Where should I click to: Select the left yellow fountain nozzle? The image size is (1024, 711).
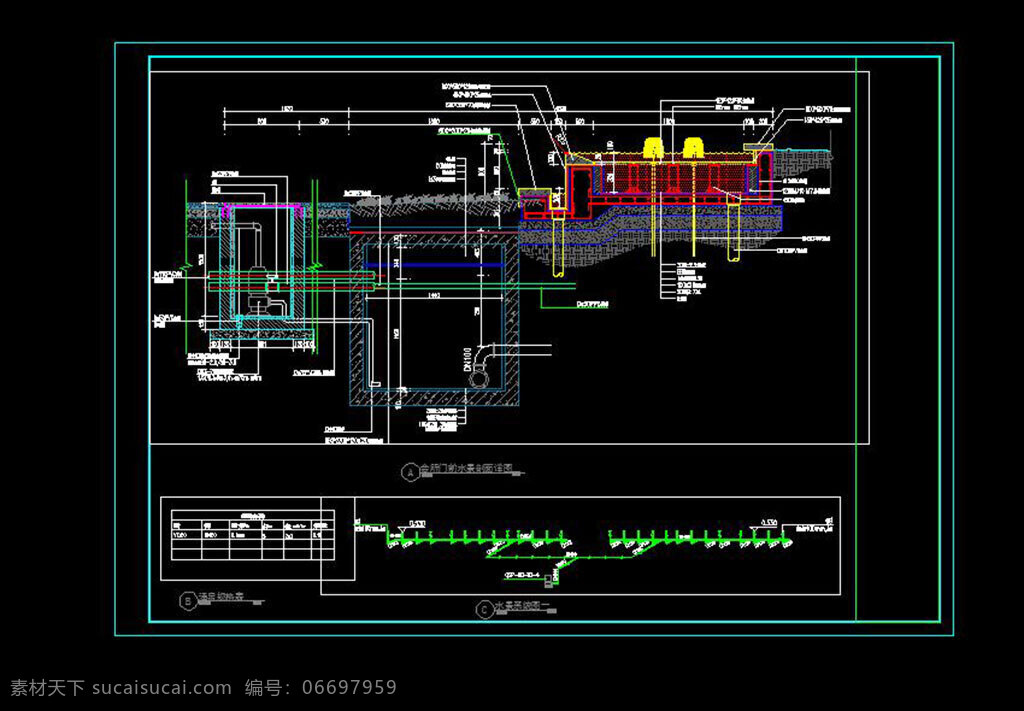pos(654,148)
